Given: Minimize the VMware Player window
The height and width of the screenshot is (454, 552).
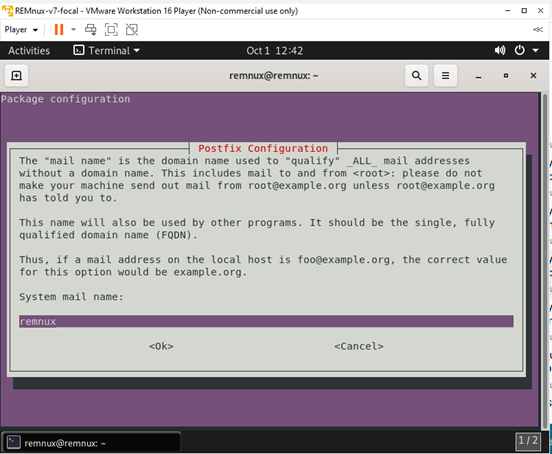Looking at the screenshot, I should click(507, 11).
